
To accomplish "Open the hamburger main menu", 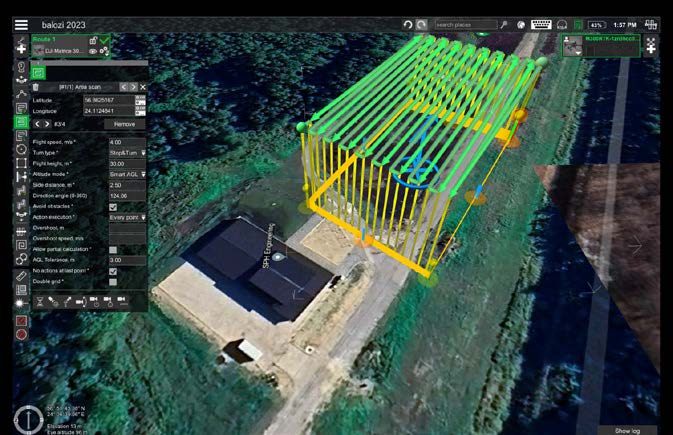I will [x=21, y=24].
